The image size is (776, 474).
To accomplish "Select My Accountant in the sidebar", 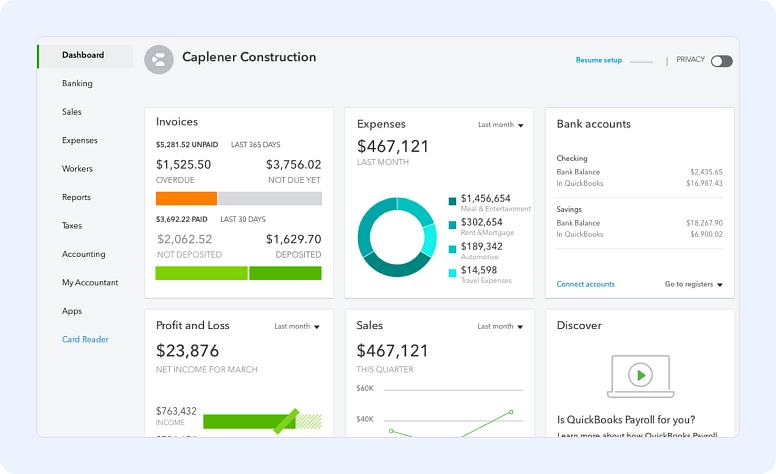I will (90, 283).
